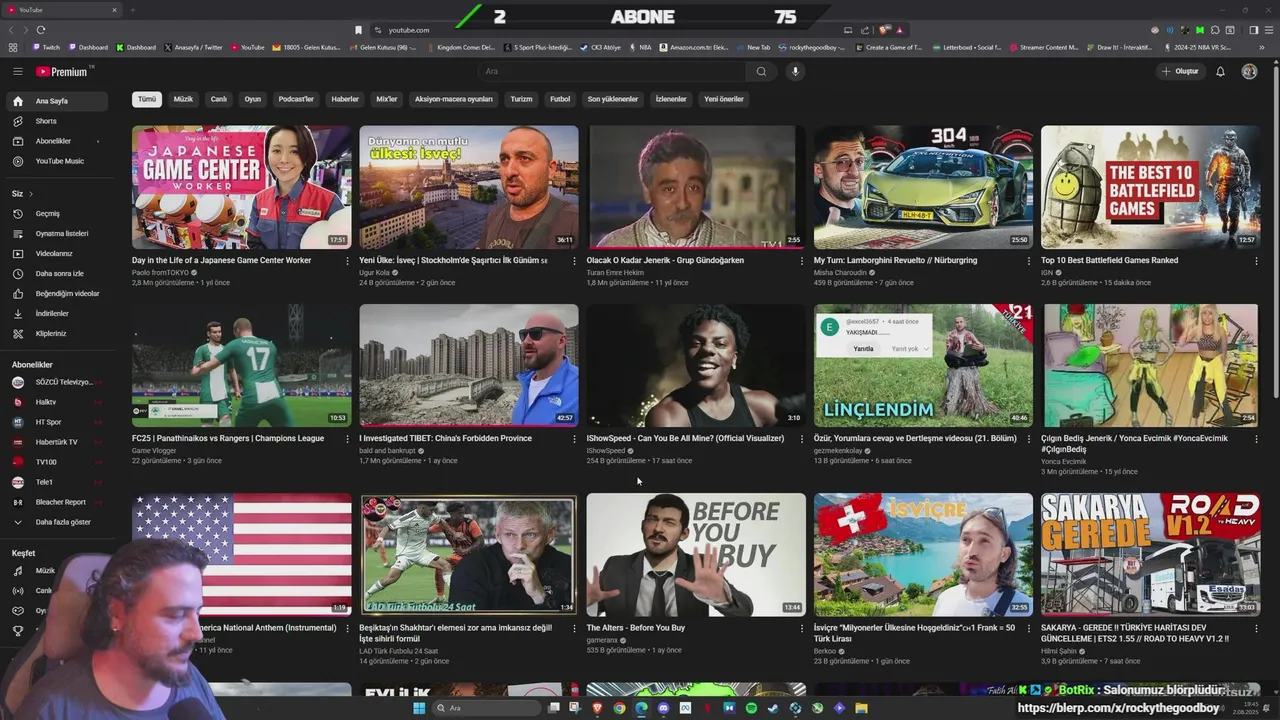The width and height of the screenshot is (1280, 720).
Task: Open Paolo fromTOKYO channel link
Action: [x=160, y=272]
